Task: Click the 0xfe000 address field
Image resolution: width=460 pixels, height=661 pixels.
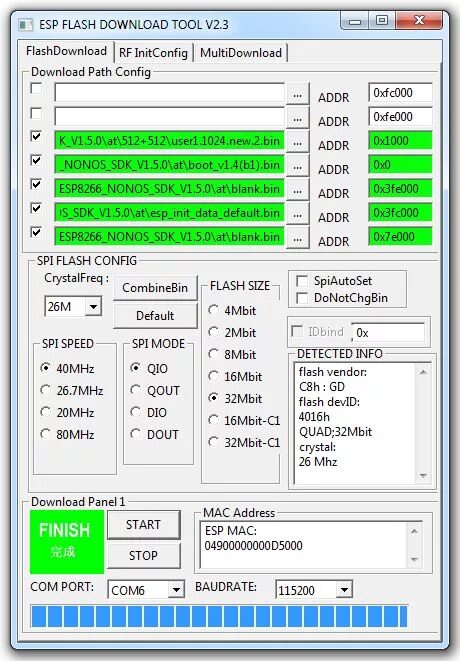Action: [x=400, y=116]
